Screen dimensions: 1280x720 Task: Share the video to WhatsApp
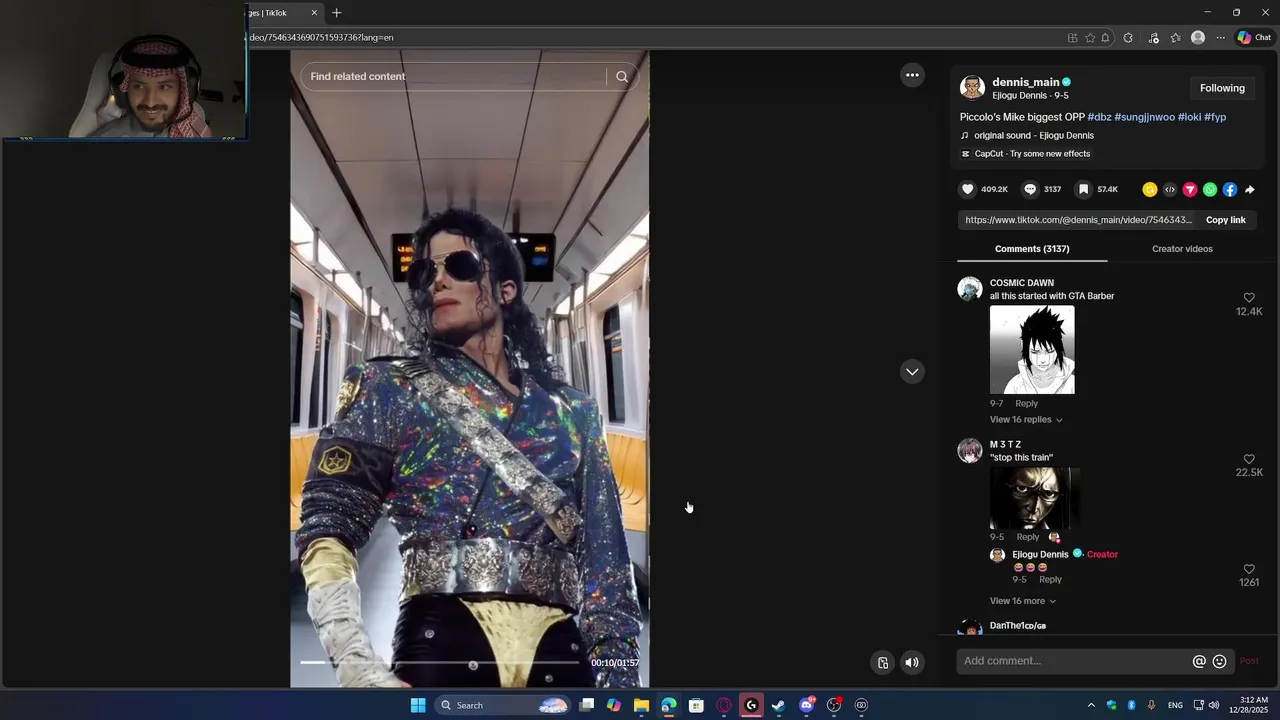click(1210, 190)
